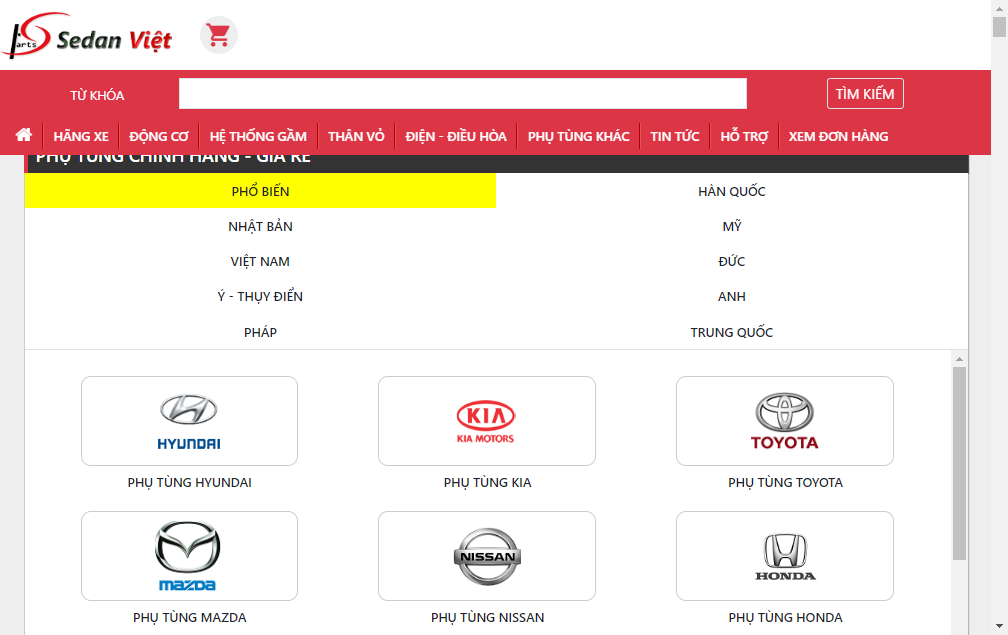
Task: Open the HỖ TRỢ menu item
Action: point(744,136)
